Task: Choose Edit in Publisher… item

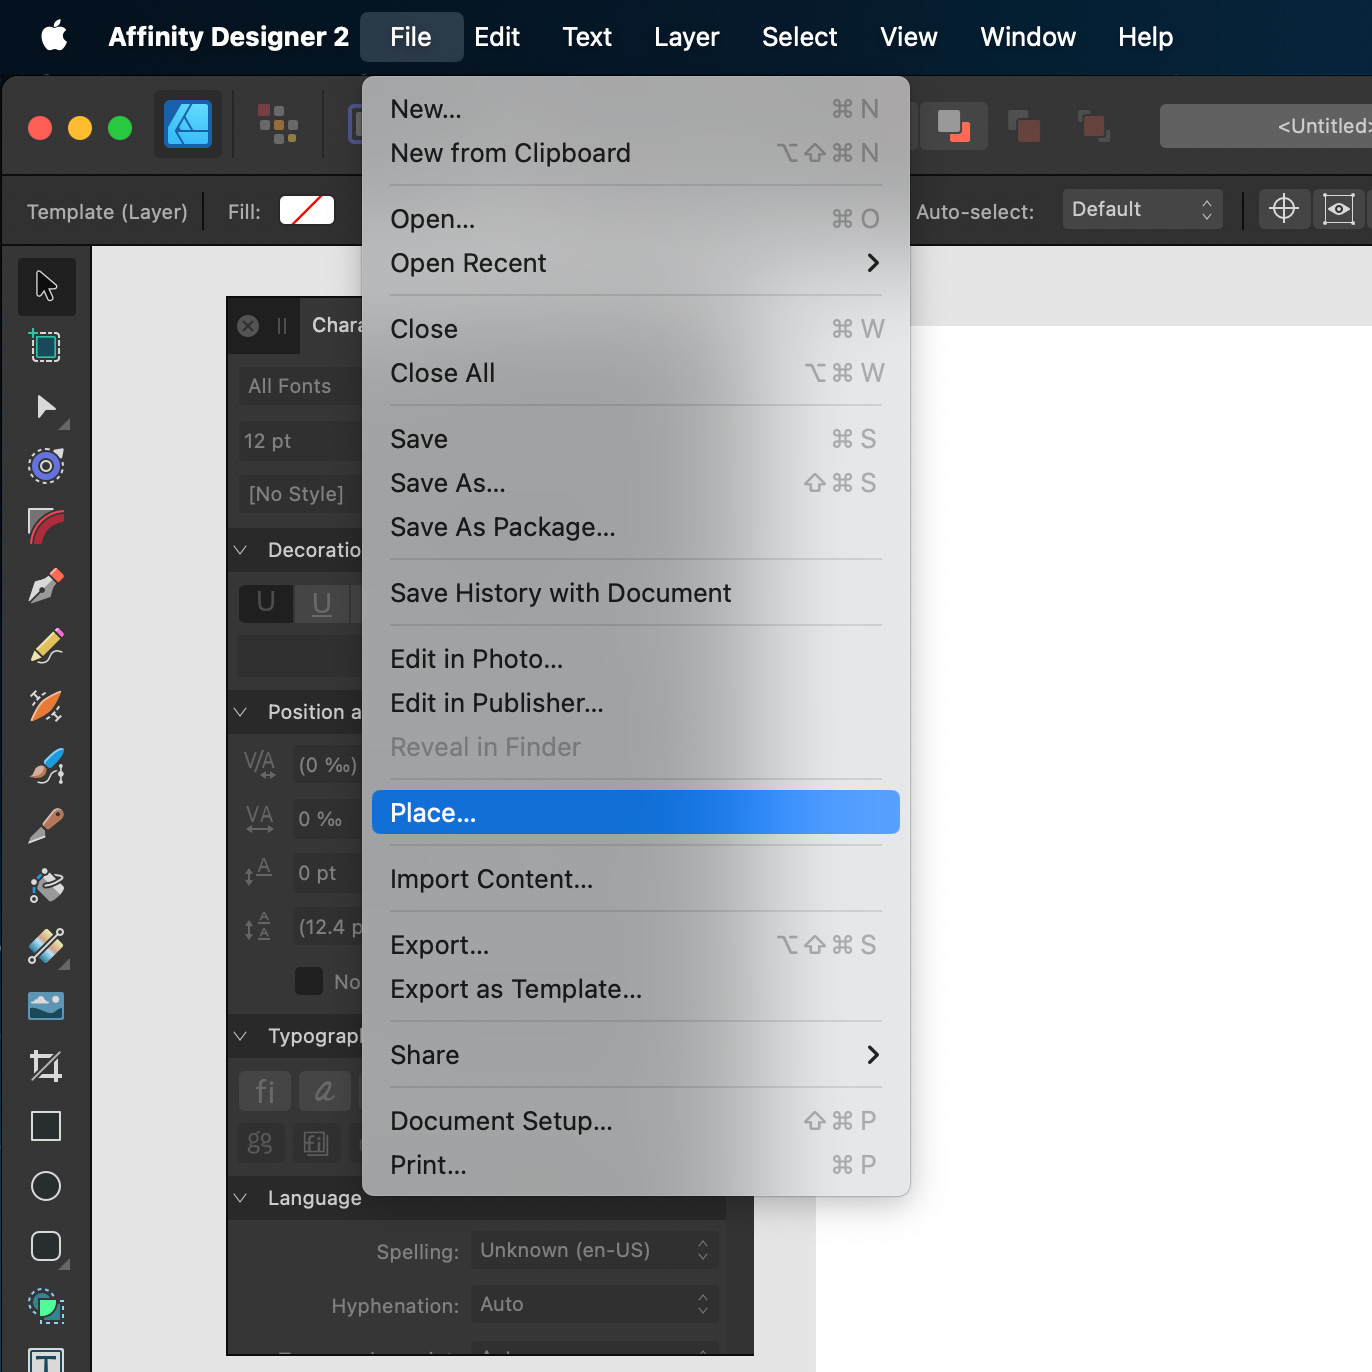Action: [x=636, y=703]
